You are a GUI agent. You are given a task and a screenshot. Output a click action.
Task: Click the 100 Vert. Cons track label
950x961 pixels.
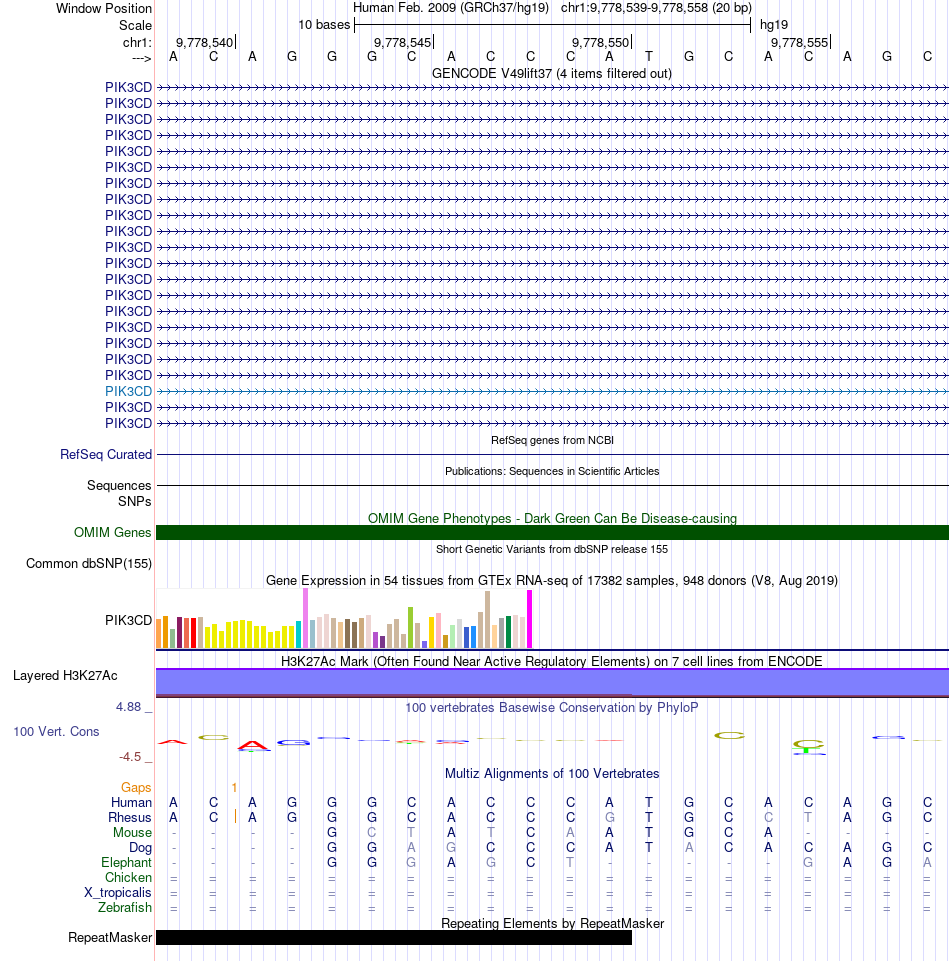pyautogui.click(x=56, y=731)
